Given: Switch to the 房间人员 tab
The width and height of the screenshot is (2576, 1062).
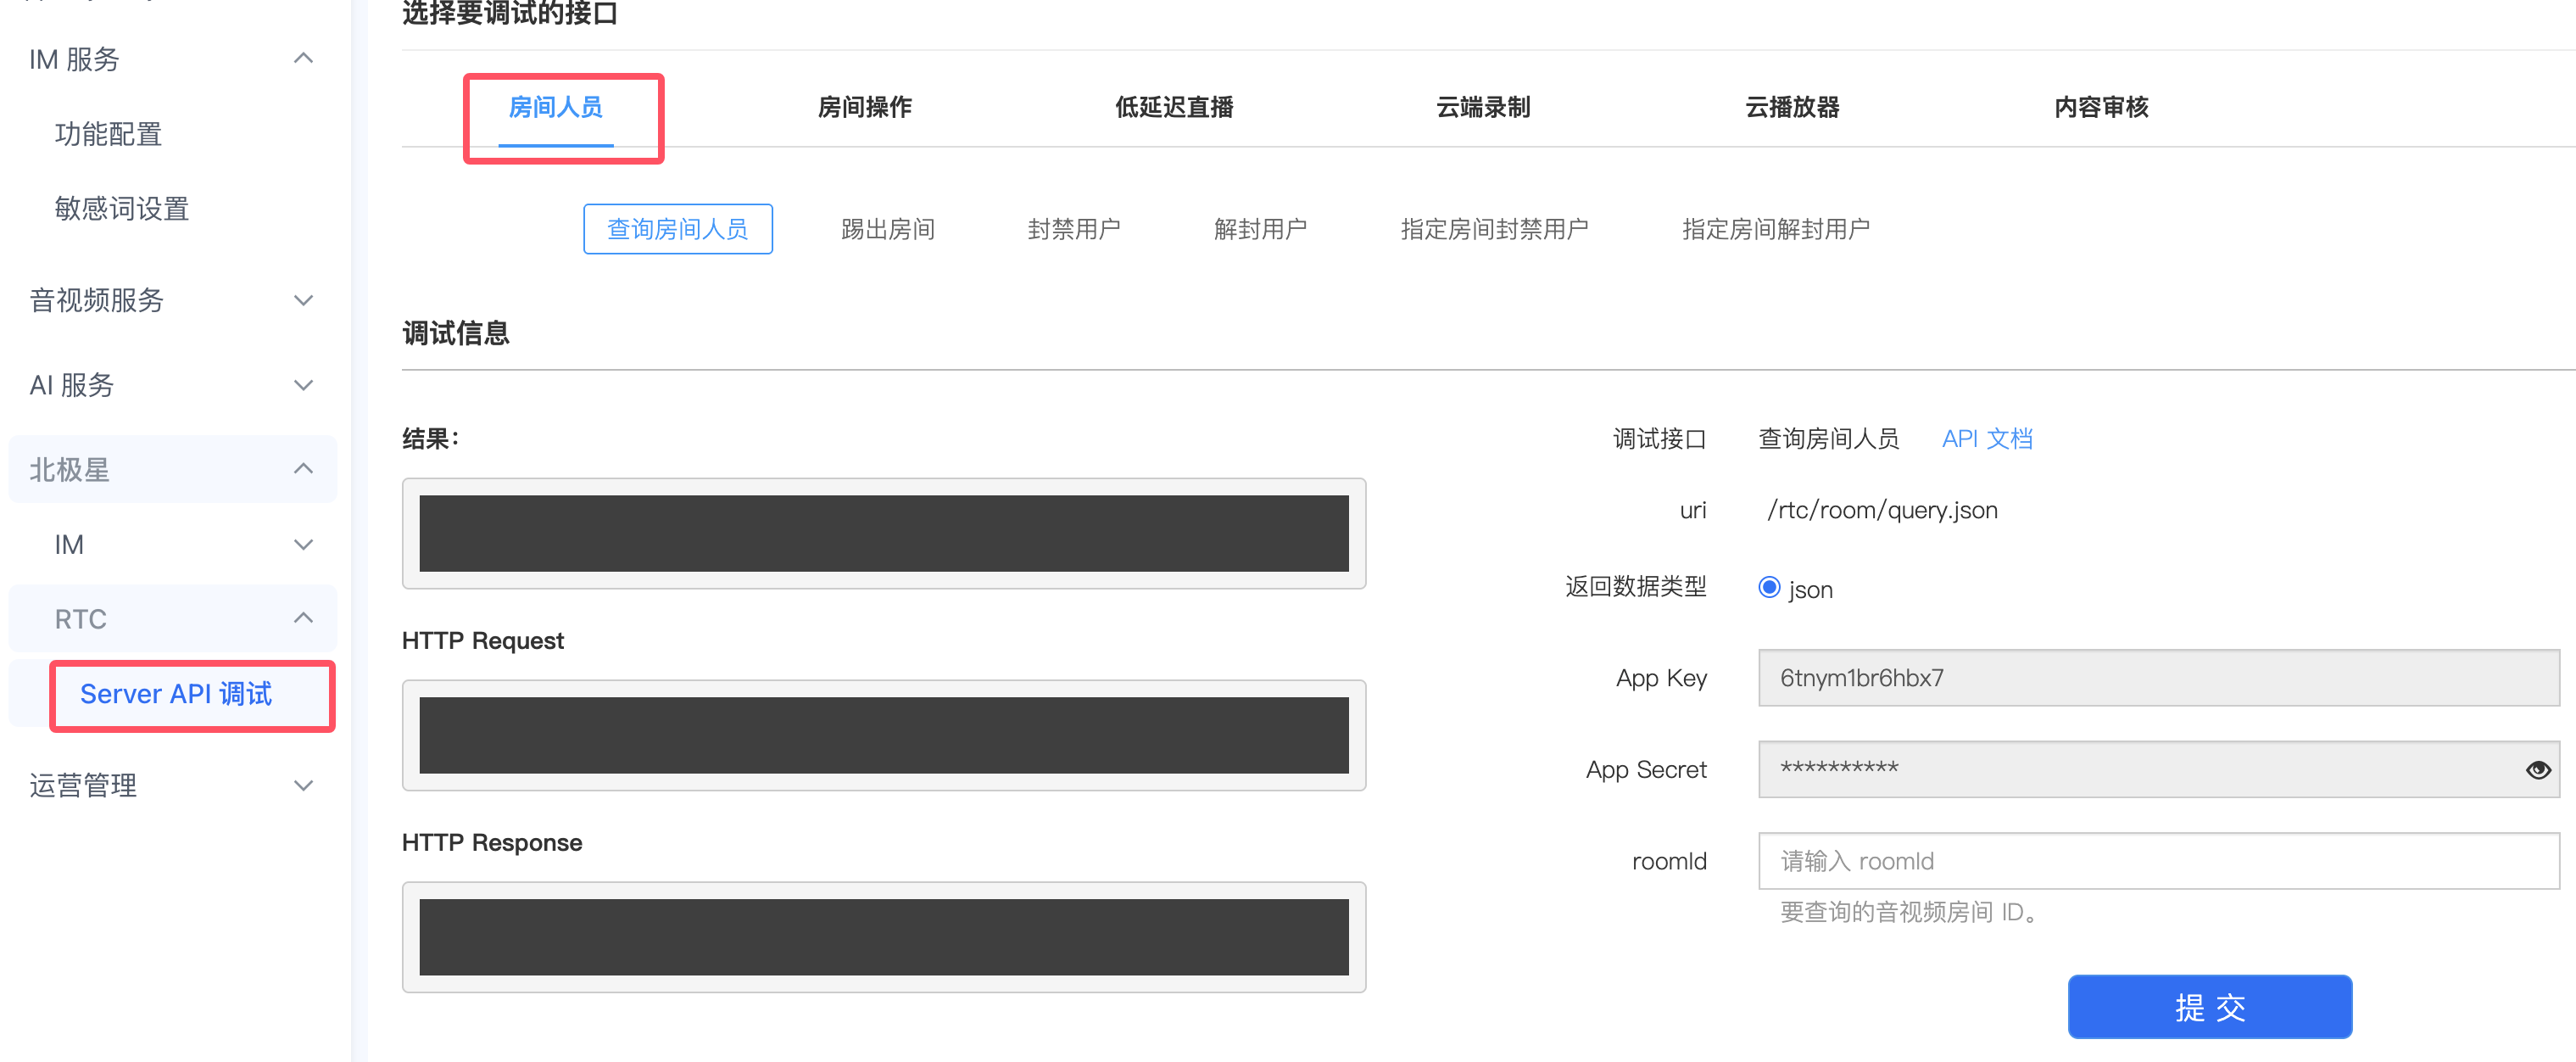Looking at the screenshot, I should click(x=556, y=107).
